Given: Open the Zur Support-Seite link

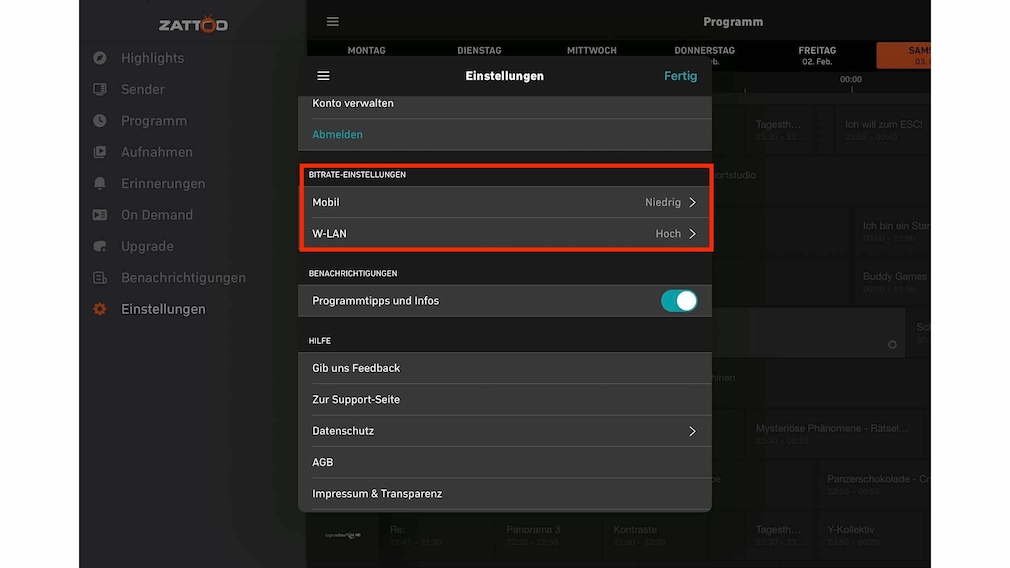Looking at the screenshot, I should 356,399.
